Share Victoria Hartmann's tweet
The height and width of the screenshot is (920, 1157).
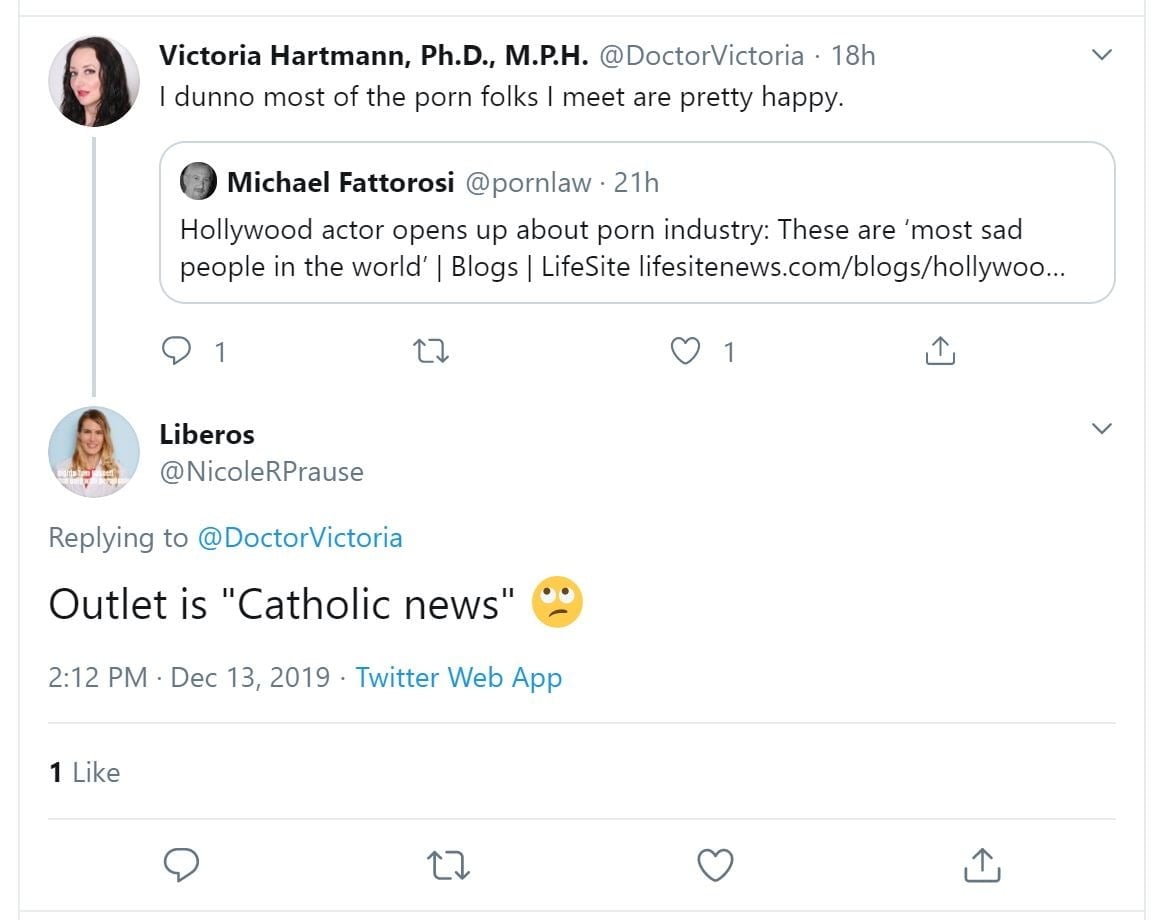pos(940,351)
